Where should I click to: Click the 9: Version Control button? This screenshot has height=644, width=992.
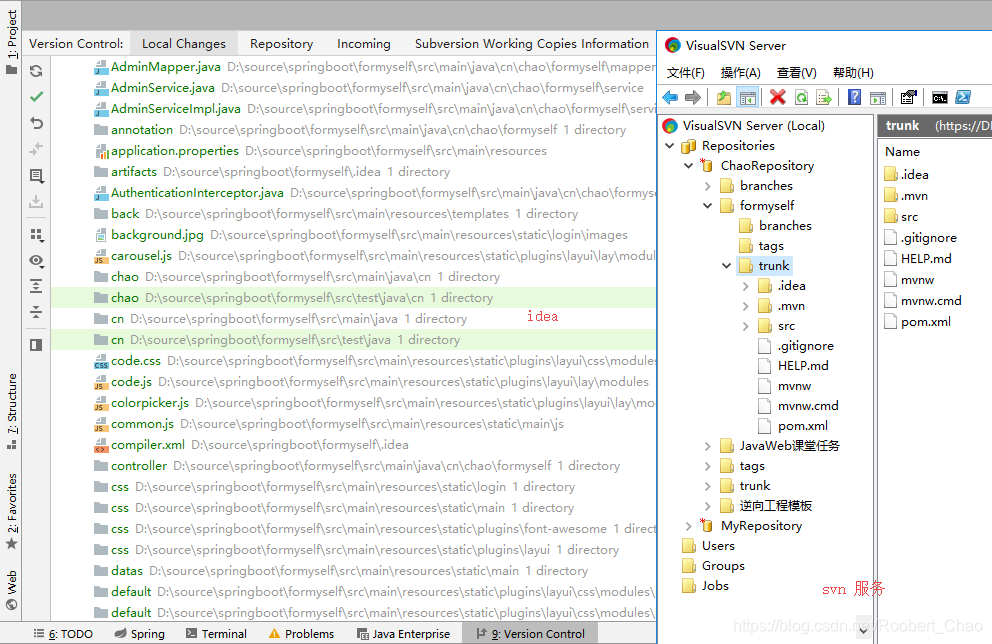531,634
